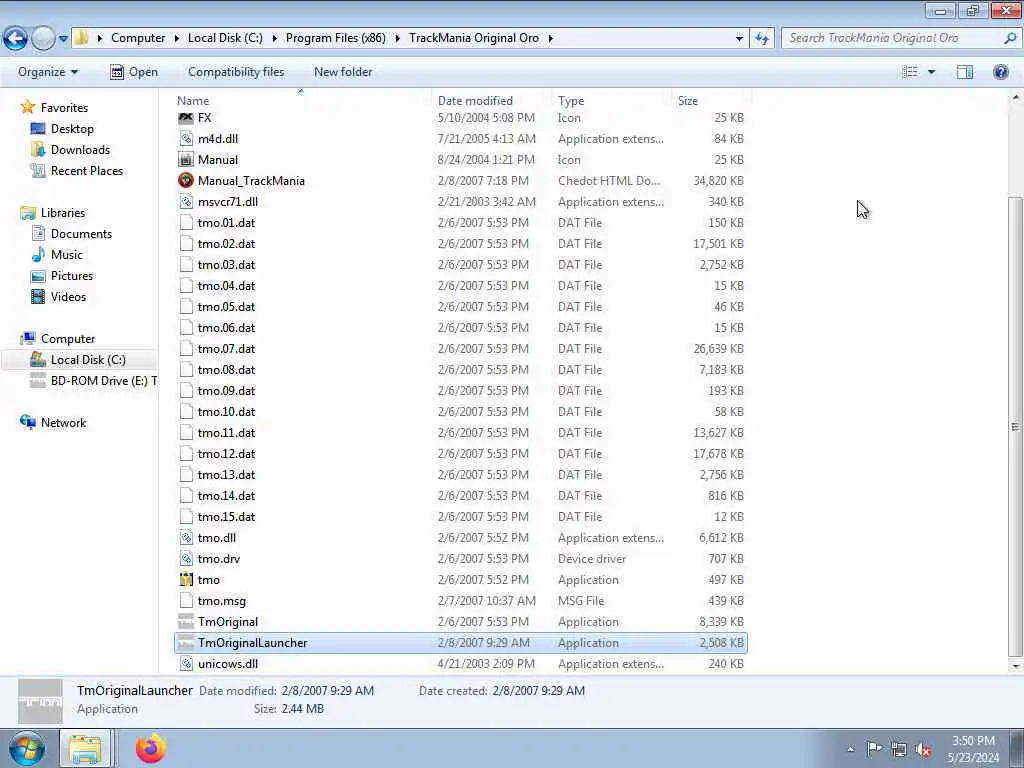Select the tmo.01.dat file icon
The image size is (1024, 768).
click(x=186, y=223)
